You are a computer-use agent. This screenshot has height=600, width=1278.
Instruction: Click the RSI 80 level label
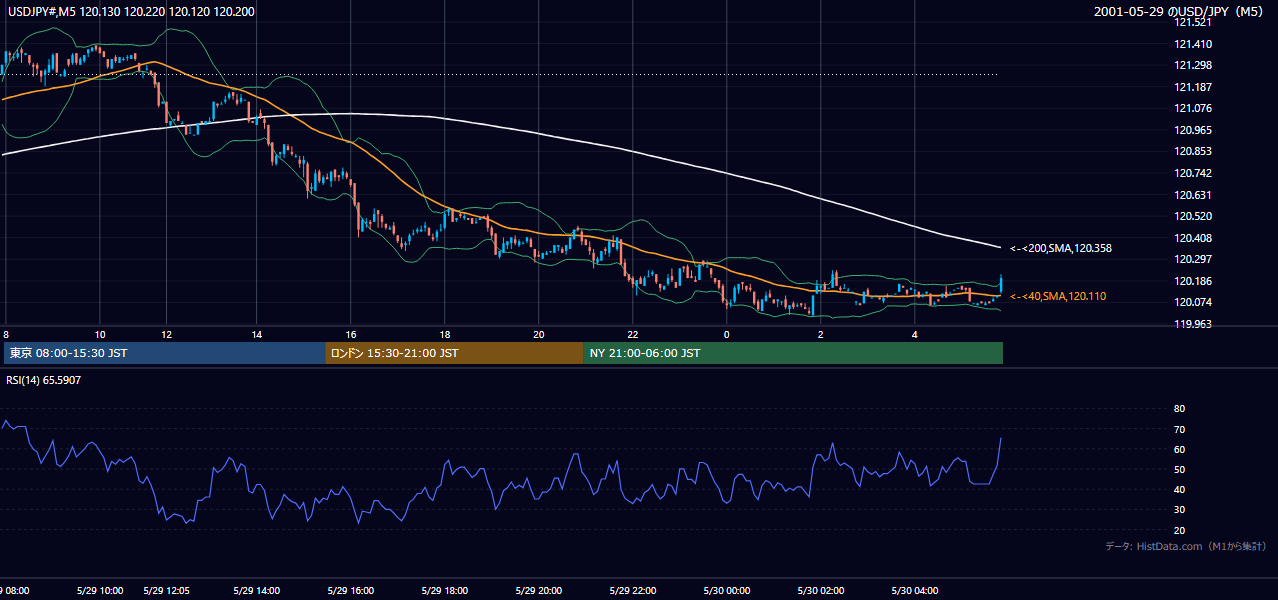click(x=1179, y=409)
